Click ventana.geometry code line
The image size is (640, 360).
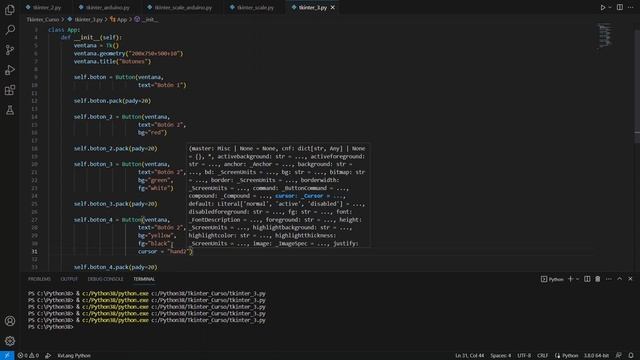coord(129,53)
